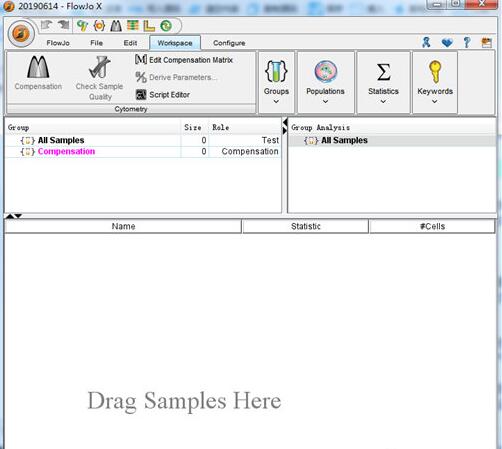The height and width of the screenshot is (449, 502).
Task: Click the Table Editor icon in the quick toolbar
Action: tap(132, 26)
